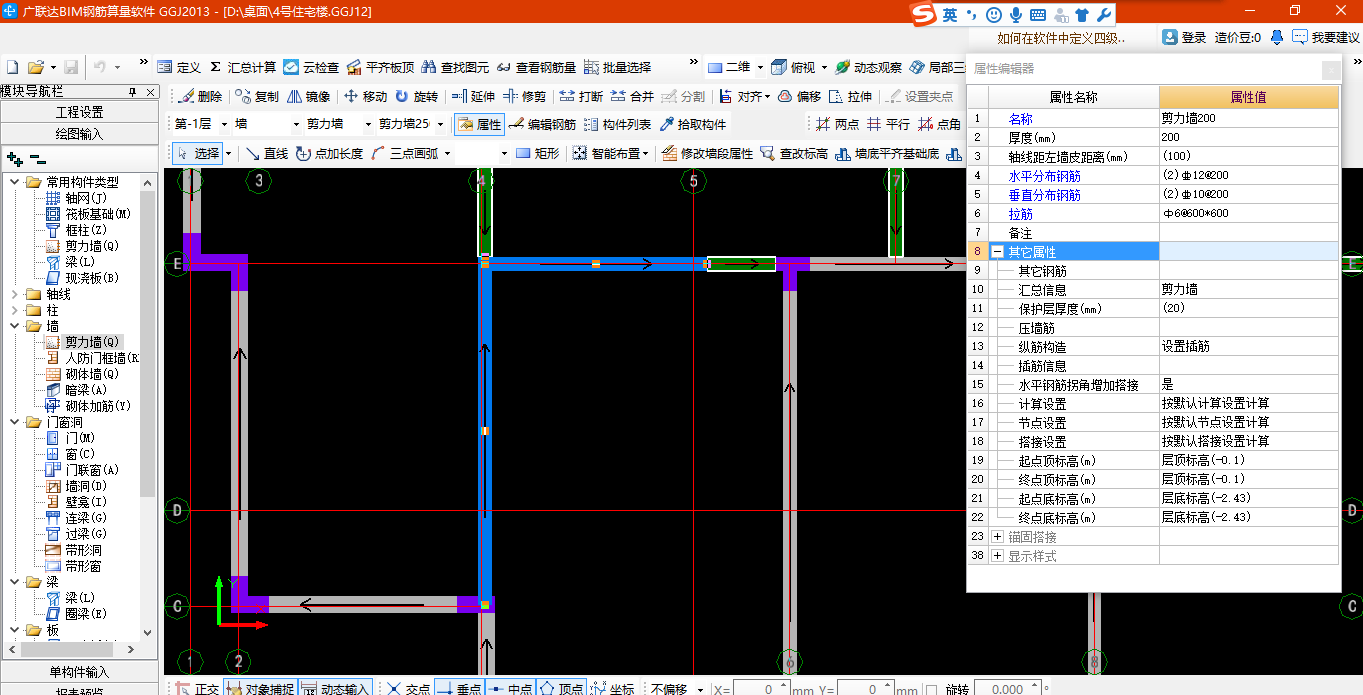
Task: Select 旋转 rotate tool
Action: (x=416, y=97)
